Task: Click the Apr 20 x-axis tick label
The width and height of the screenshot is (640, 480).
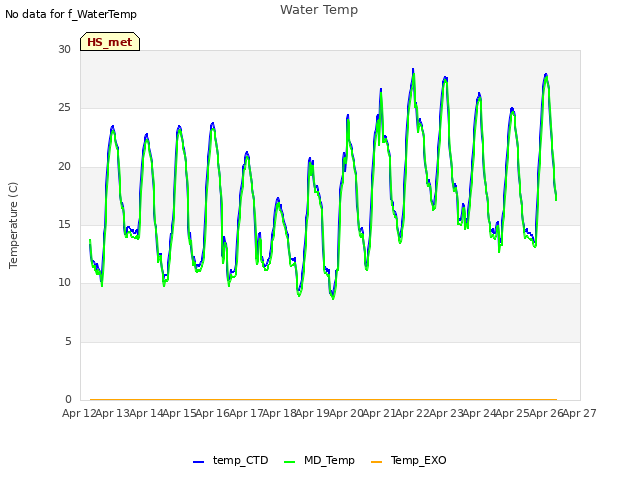Action: [346, 413]
